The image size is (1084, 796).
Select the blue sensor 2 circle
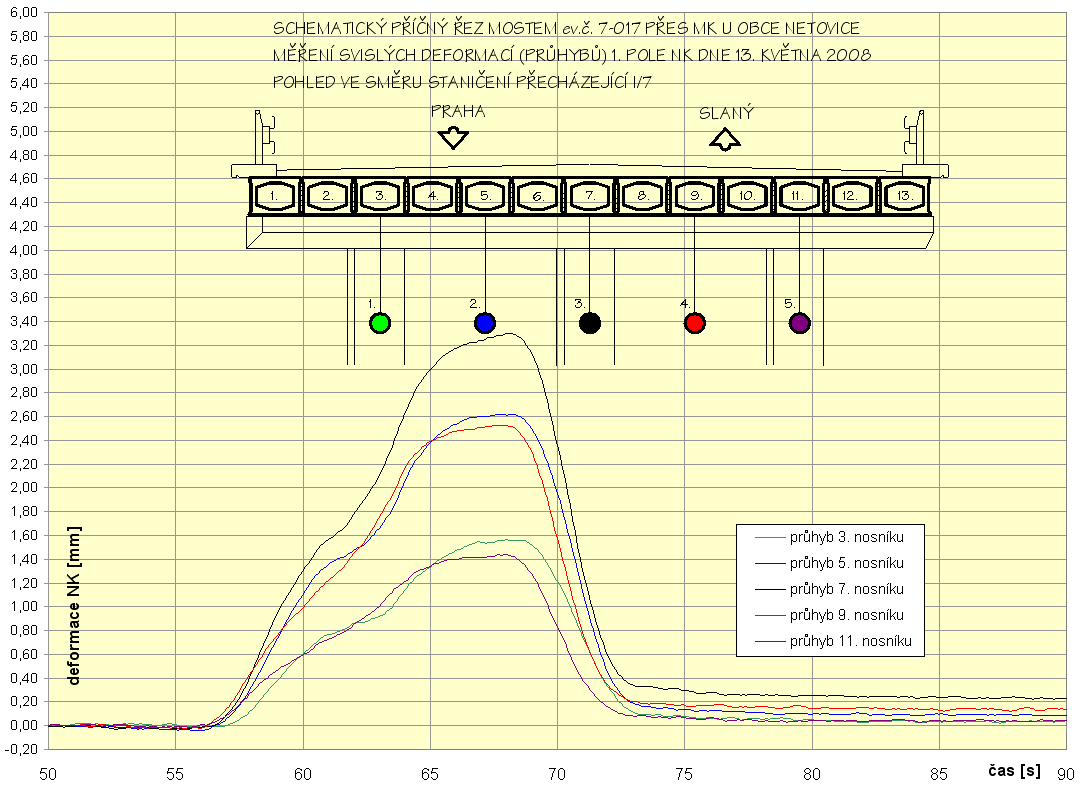pos(485,322)
